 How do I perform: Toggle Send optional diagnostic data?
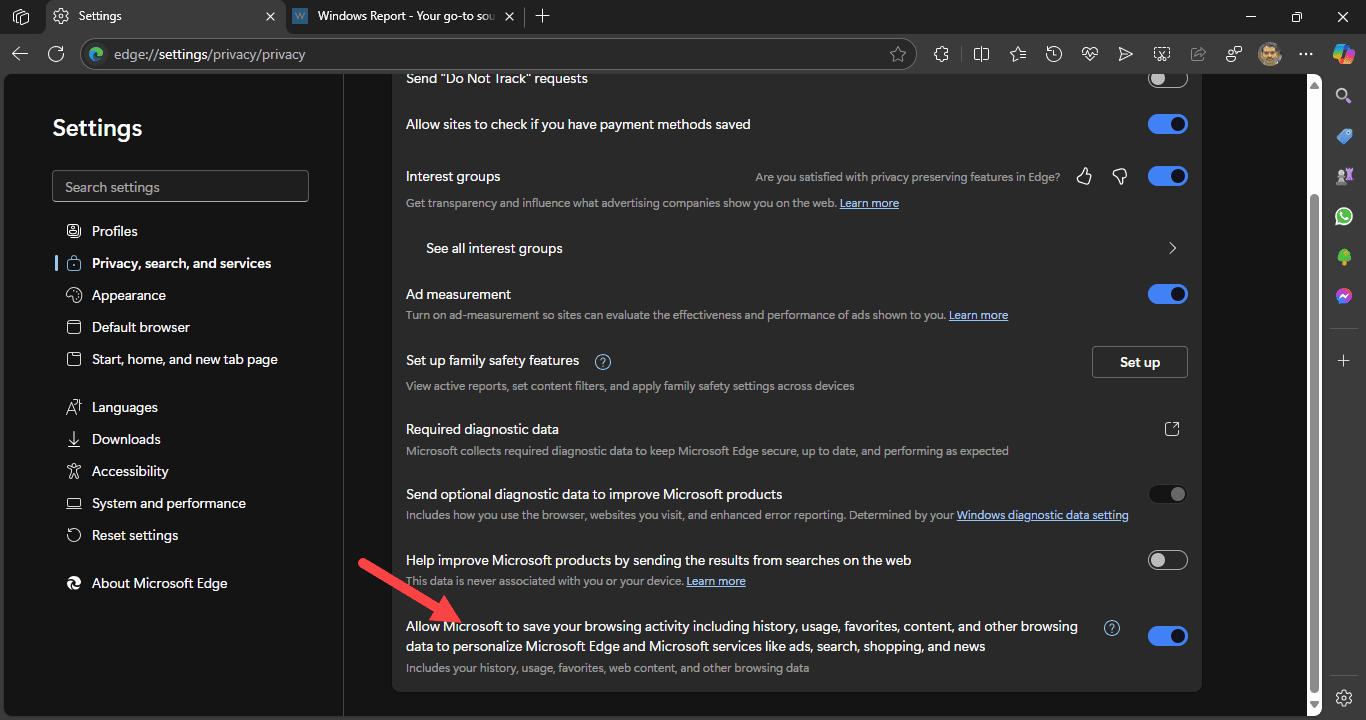pyautogui.click(x=1167, y=494)
